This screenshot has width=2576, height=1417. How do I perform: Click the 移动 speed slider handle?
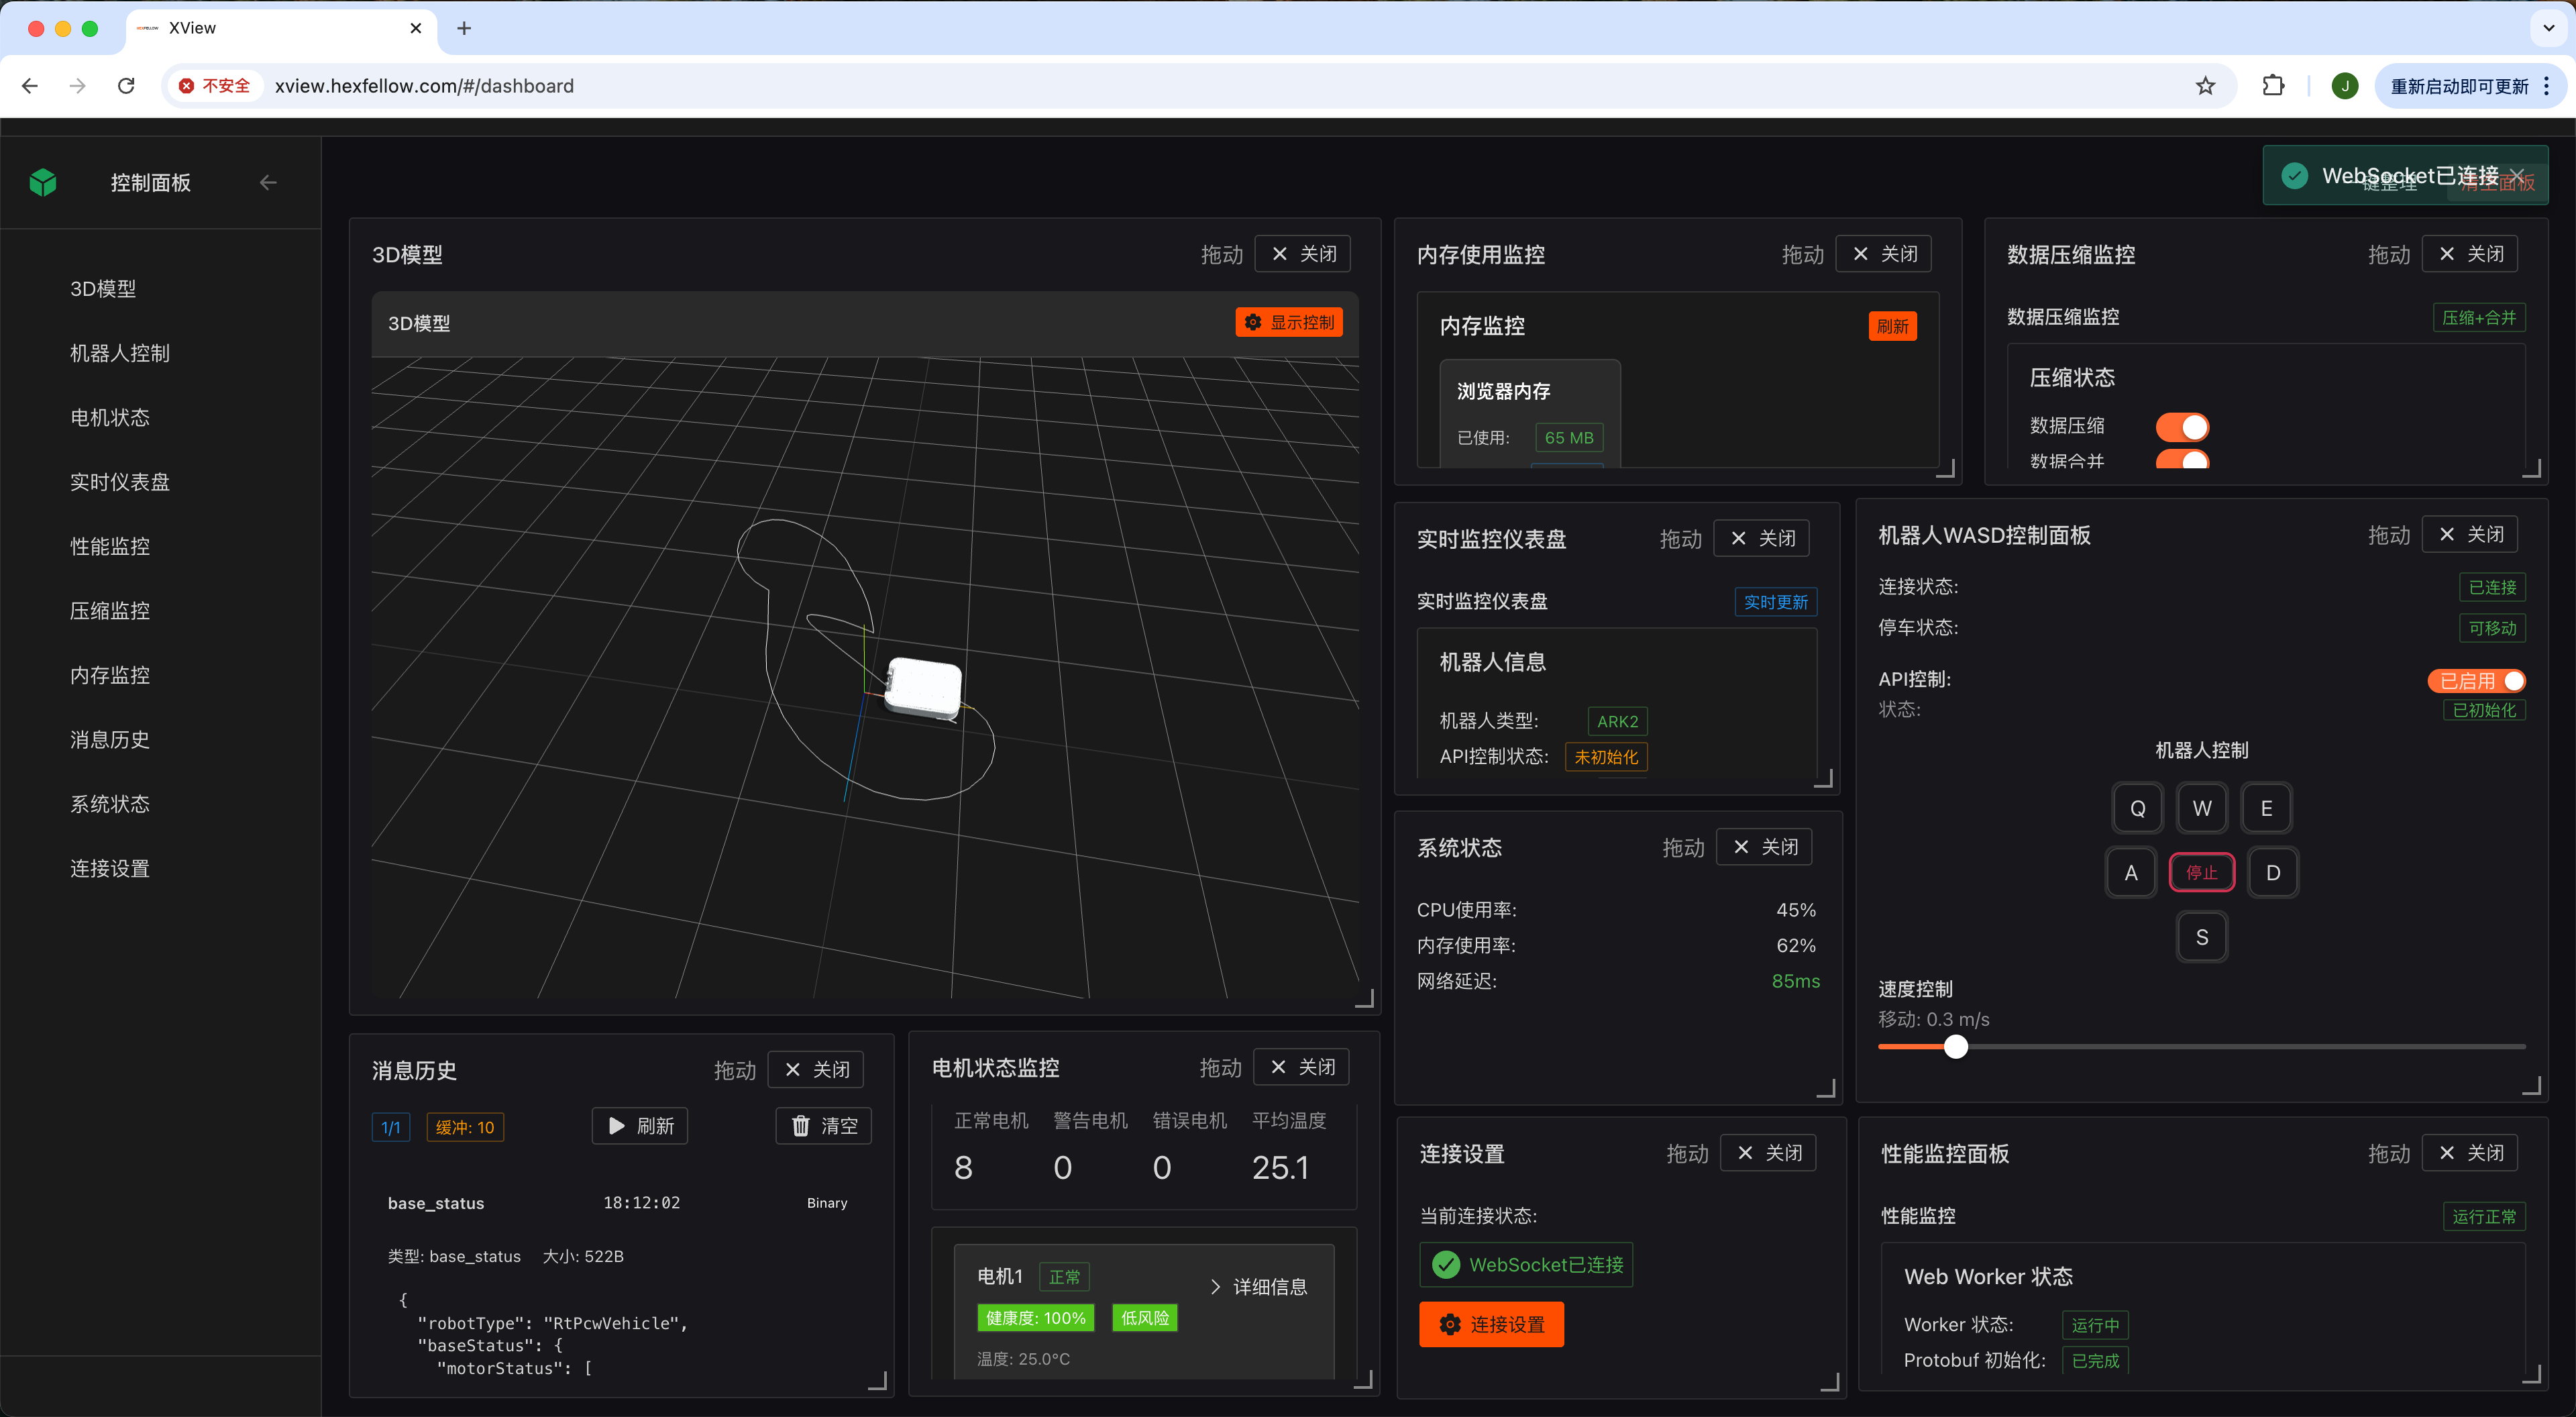point(1956,1047)
